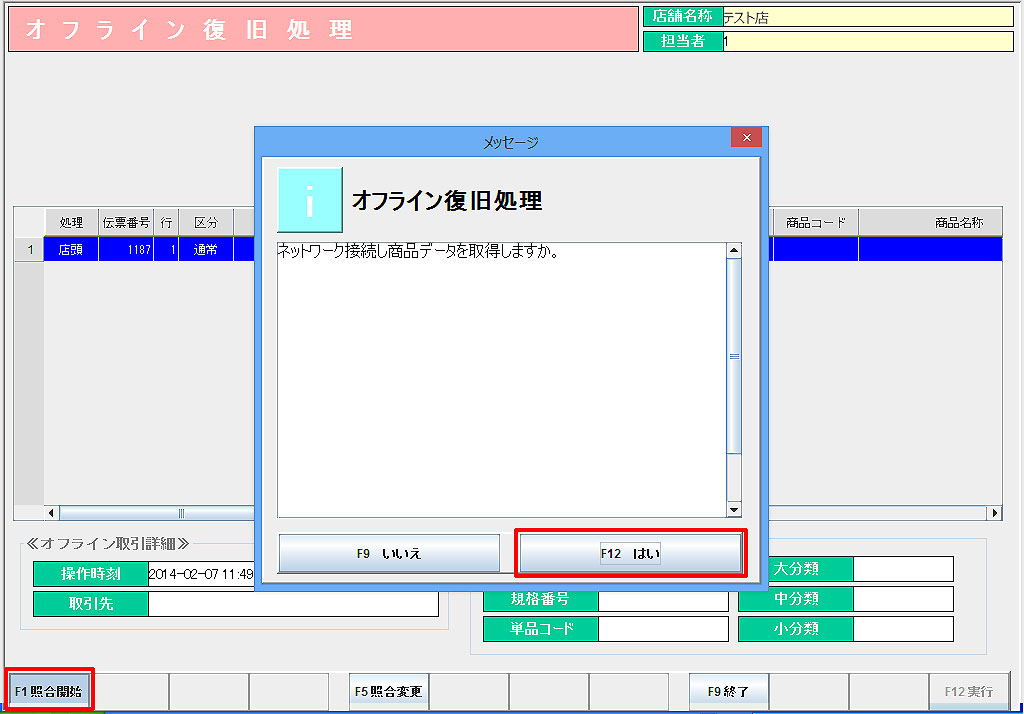This screenshot has width=1024, height=714.
Task: Confirm with the F12 はい button
Action: click(x=629, y=553)
